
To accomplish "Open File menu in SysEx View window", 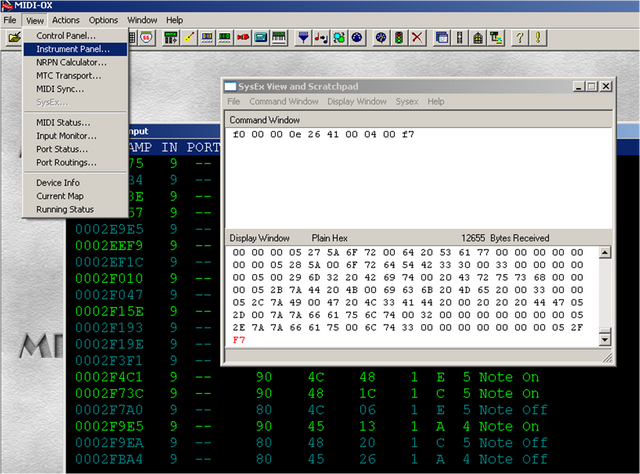I will tap(233, 101).
